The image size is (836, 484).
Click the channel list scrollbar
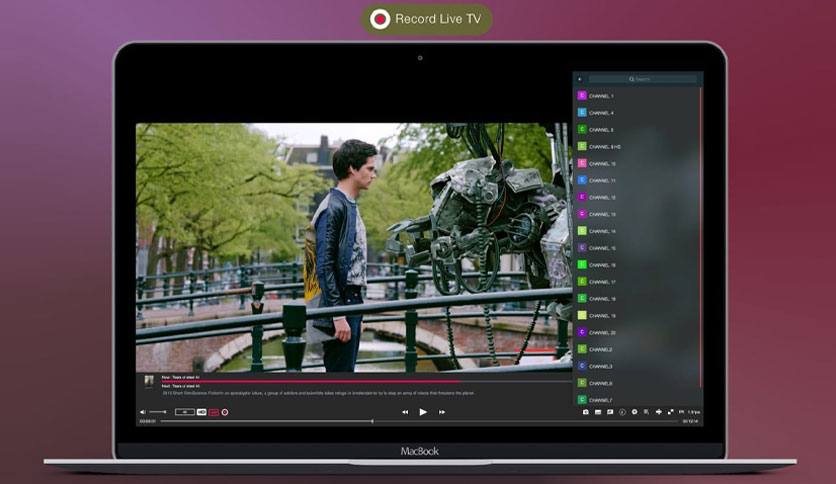[700, 237]
